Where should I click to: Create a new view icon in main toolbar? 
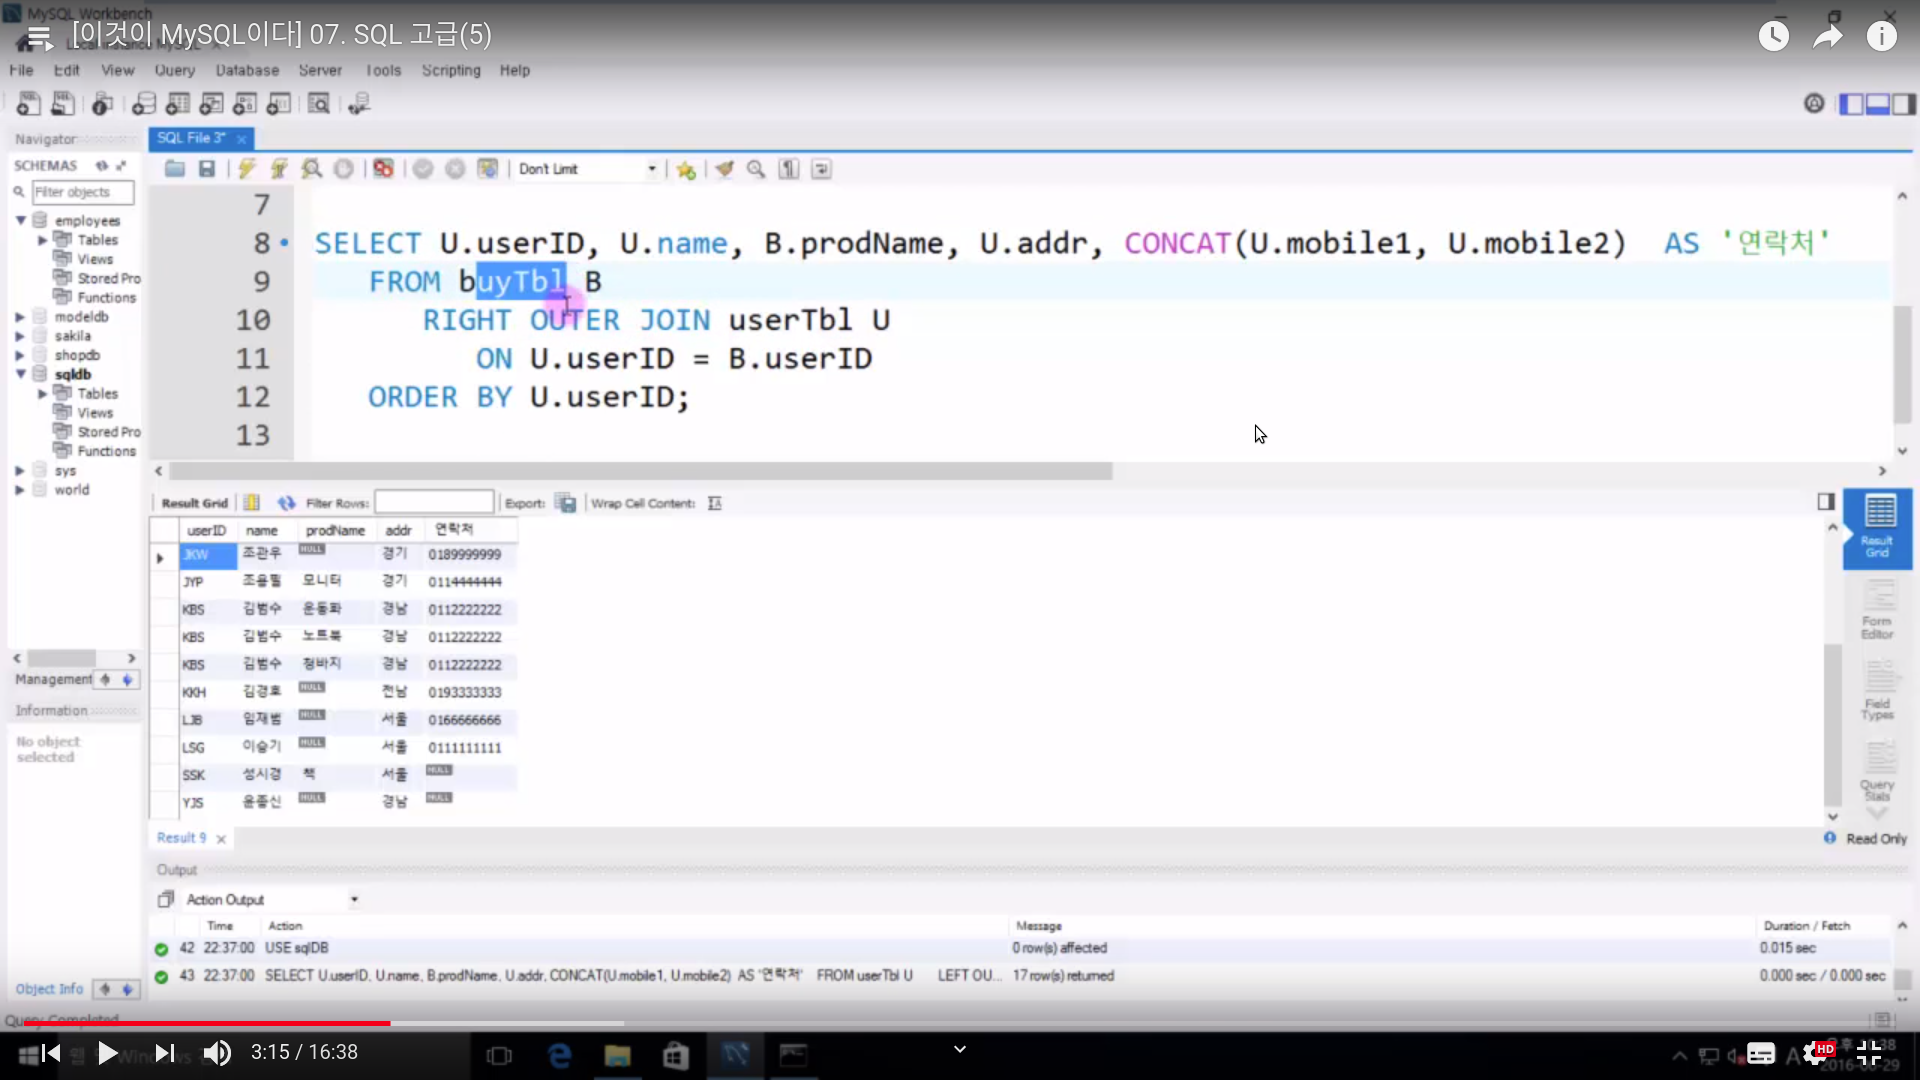211,103
